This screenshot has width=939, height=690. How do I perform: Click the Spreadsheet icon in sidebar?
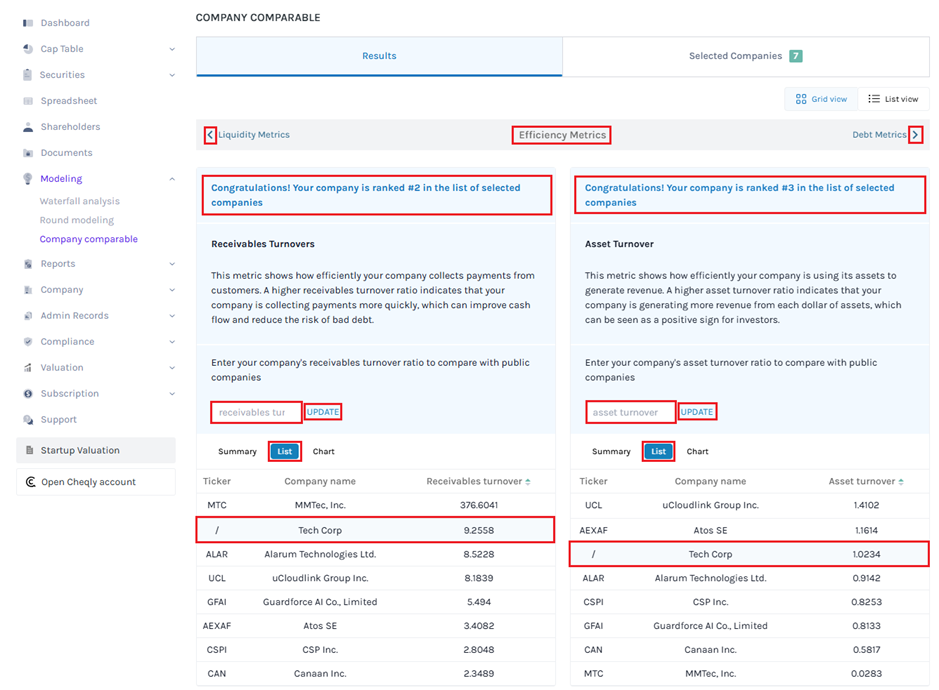tap(27, 101)
